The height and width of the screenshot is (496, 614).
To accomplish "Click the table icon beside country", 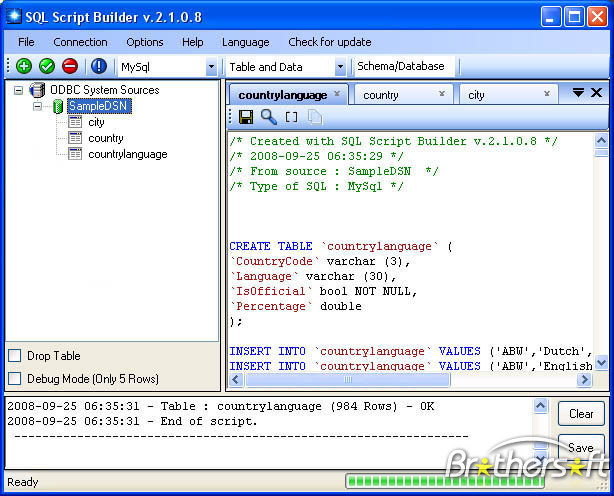I will click(x=75, y=138).
